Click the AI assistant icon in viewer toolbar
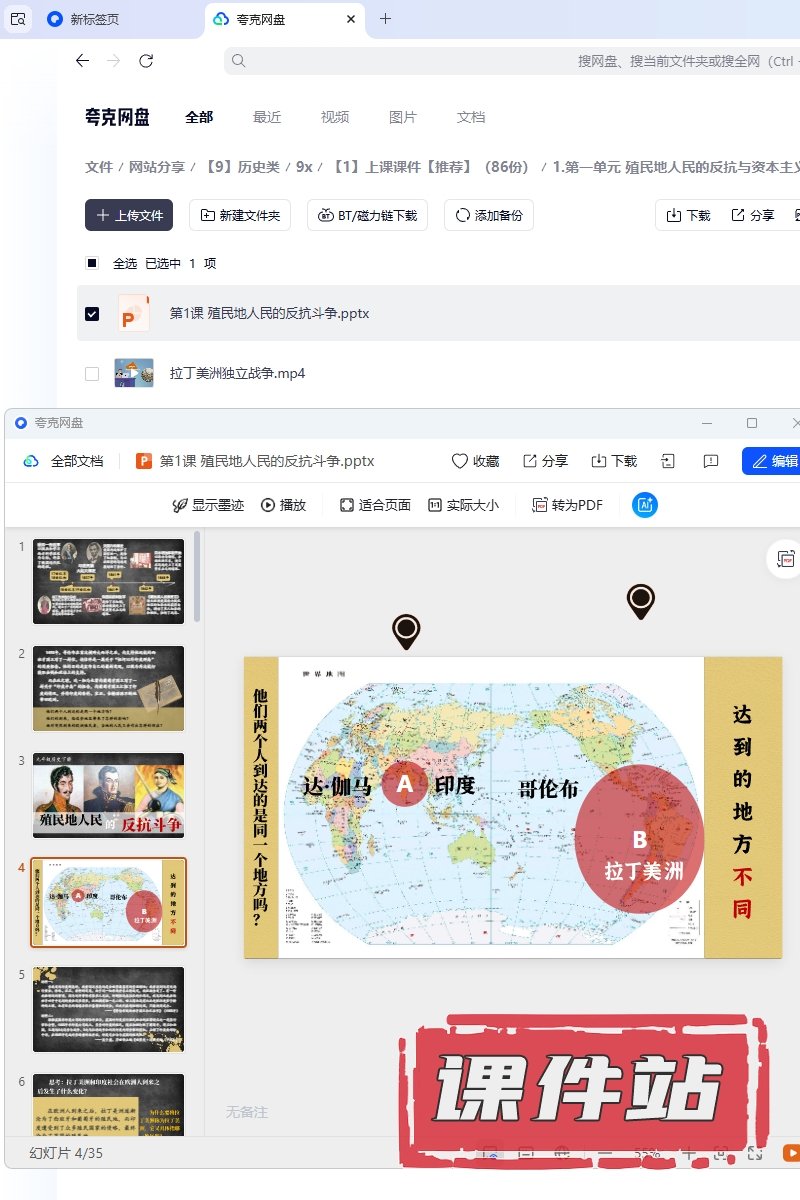Screen dimensions: 800x1200 (645, 505)
